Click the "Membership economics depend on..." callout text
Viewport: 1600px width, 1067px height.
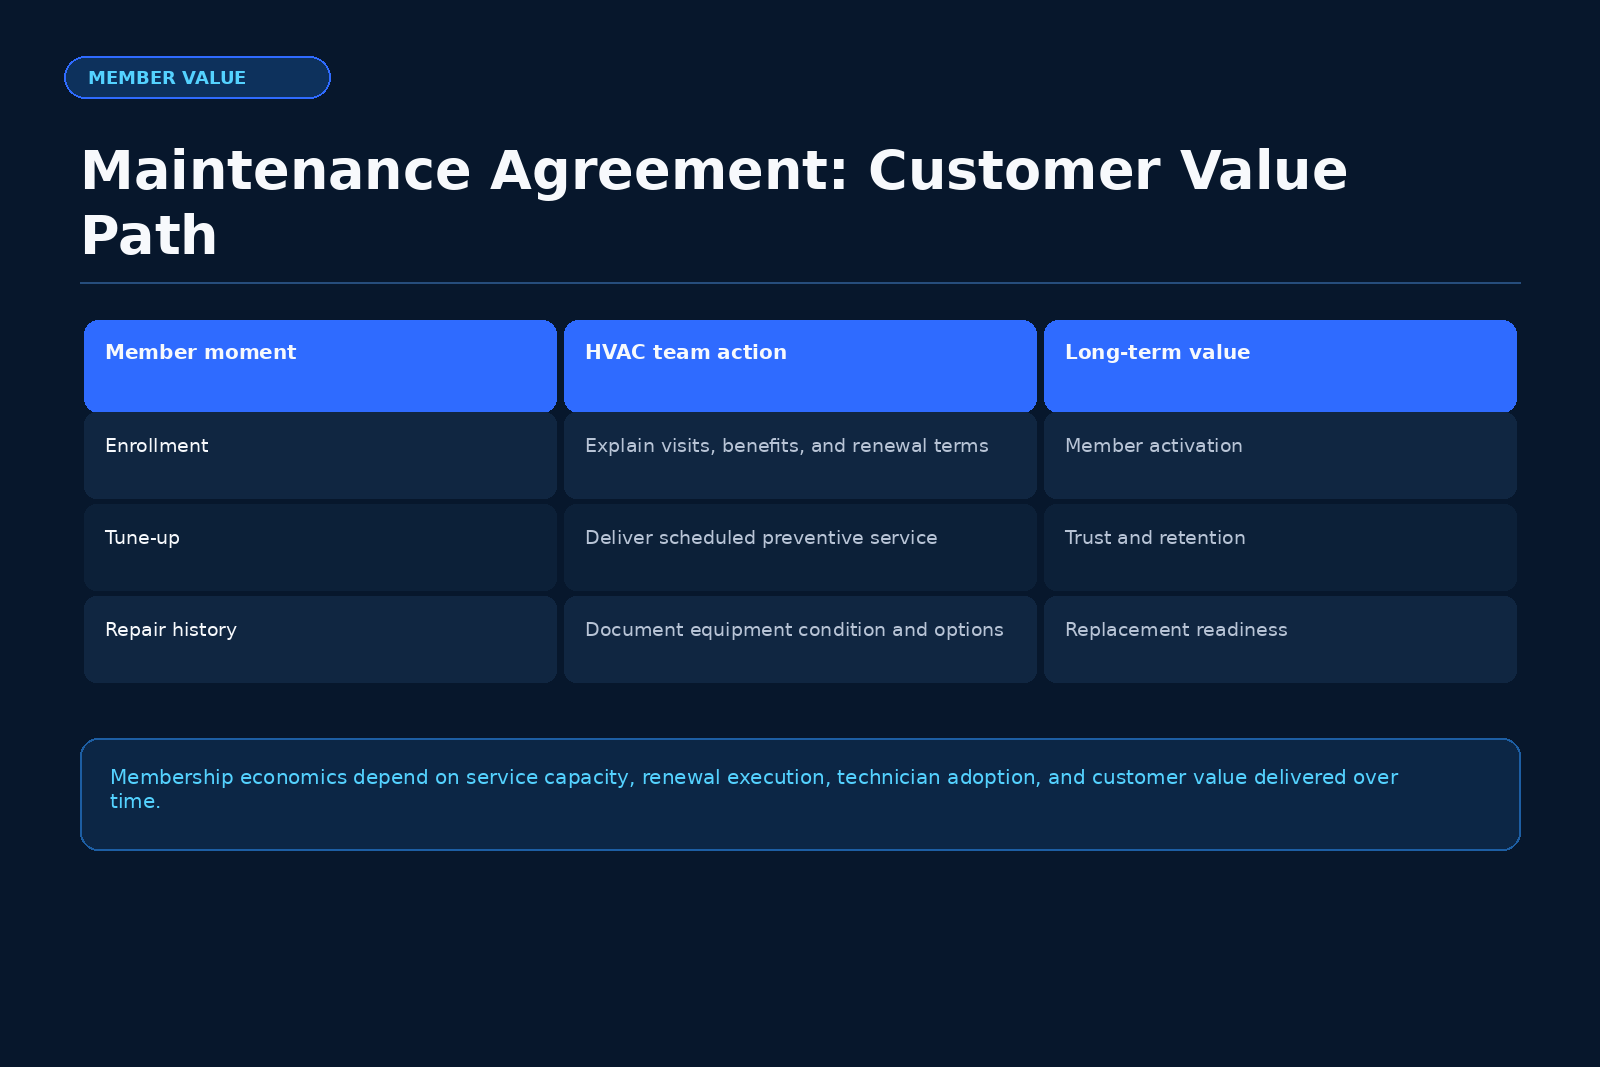click(754, 789)
